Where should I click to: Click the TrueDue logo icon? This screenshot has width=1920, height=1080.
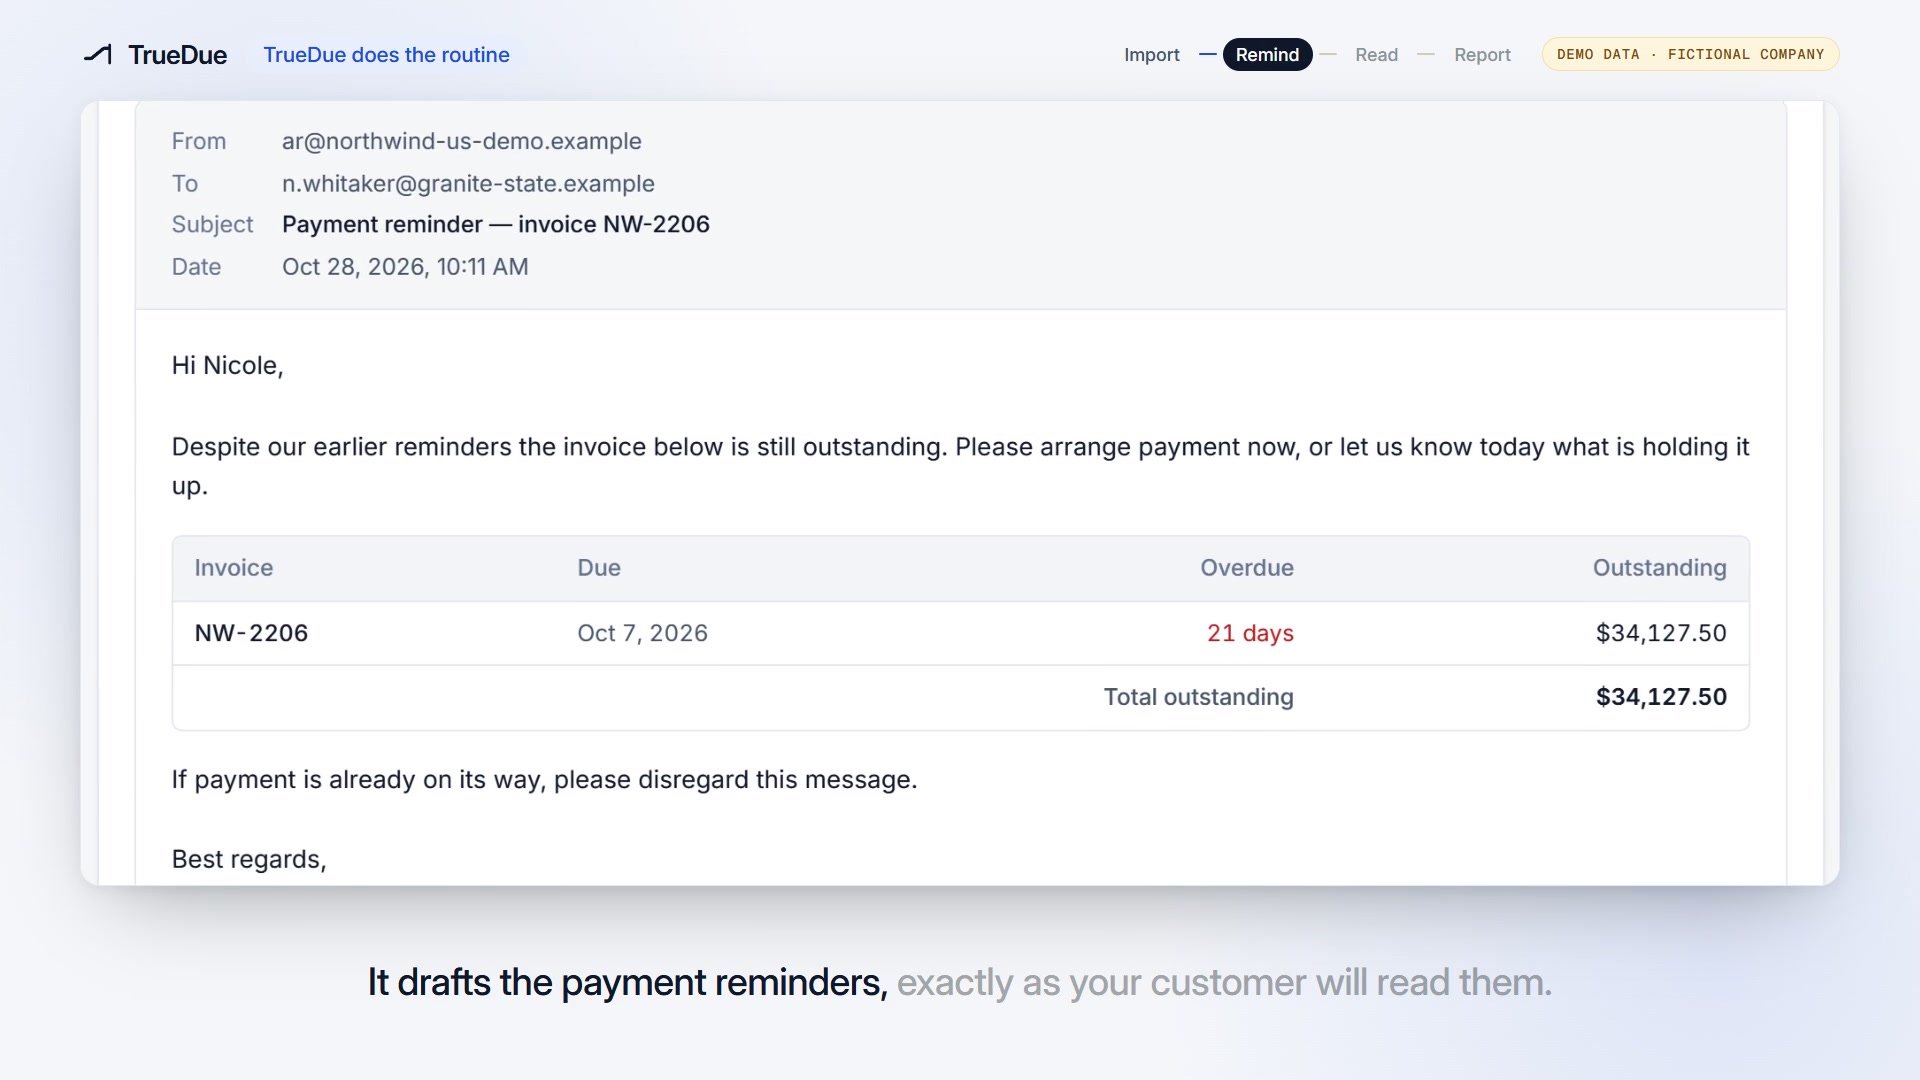[x=98, y=54]
